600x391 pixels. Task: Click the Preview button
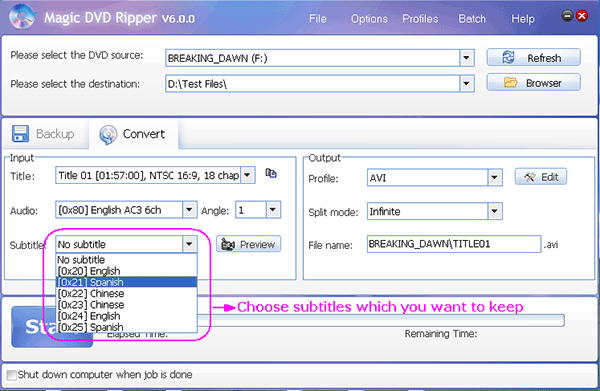click(248, 244)
